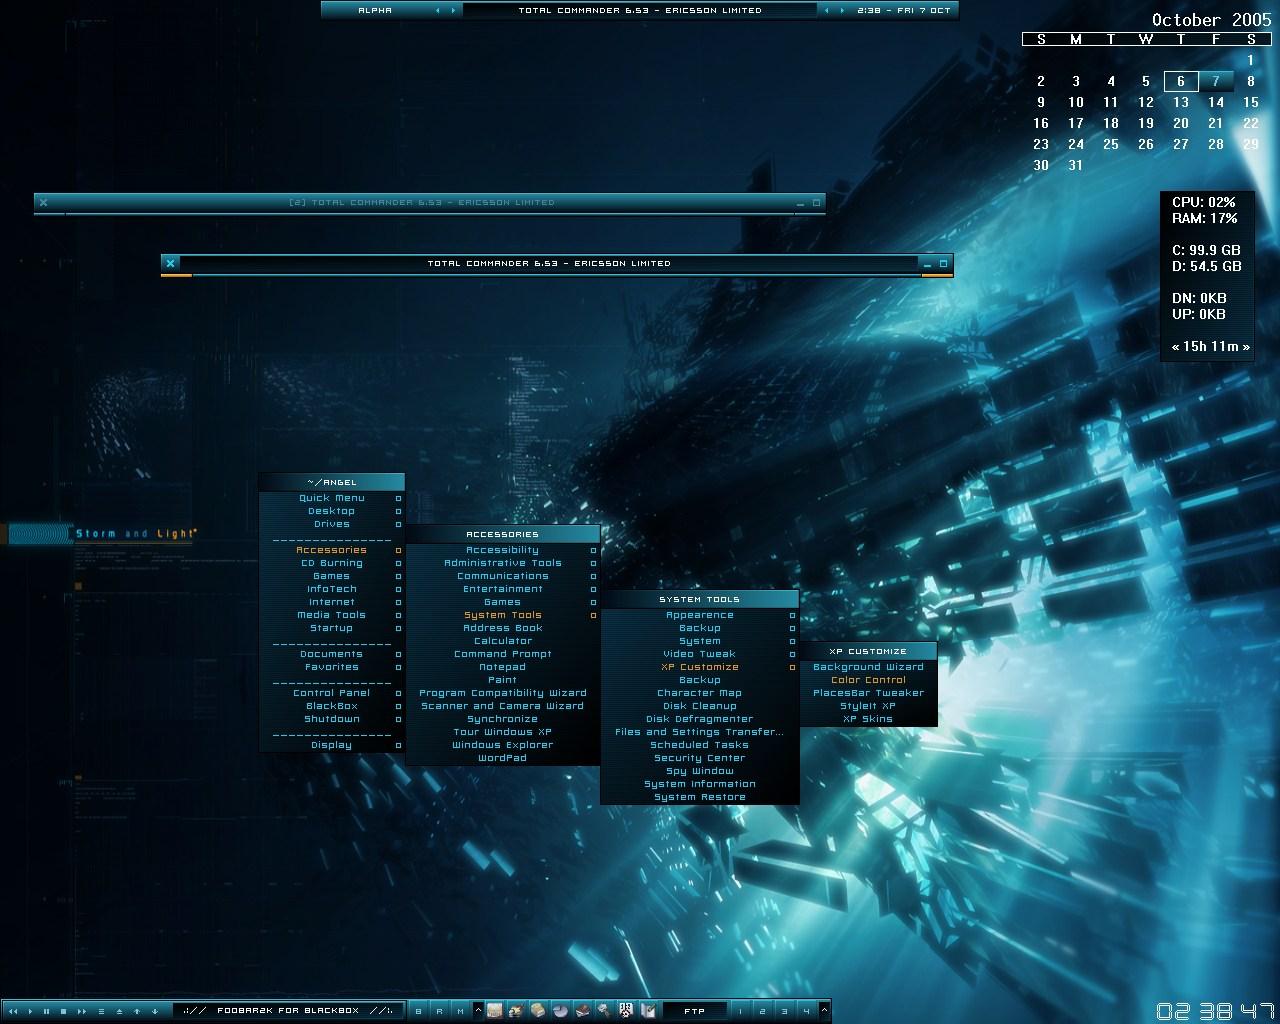This screenshot has height=1024, width=1280.
Task: Open the playlist list icon in player bar
Action: [x=101, y=1011]
